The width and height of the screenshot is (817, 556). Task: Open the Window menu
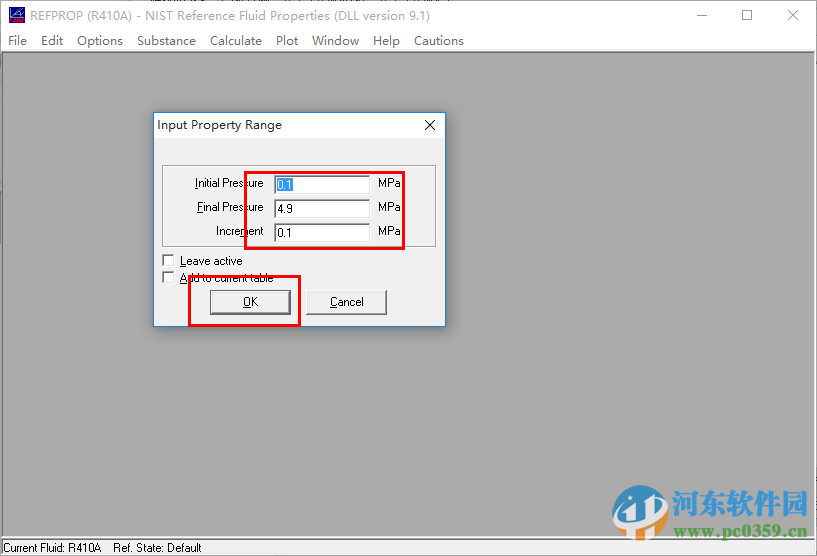(335, 41)
